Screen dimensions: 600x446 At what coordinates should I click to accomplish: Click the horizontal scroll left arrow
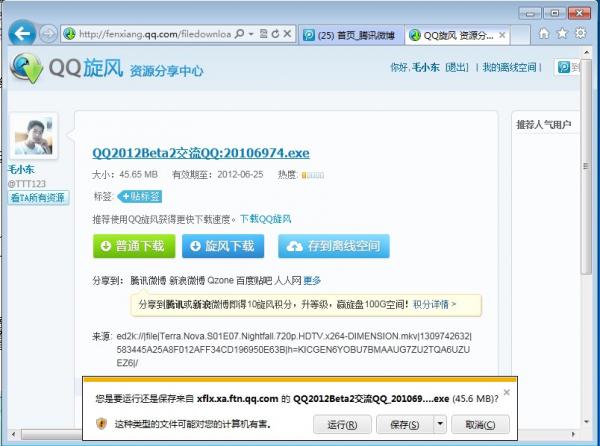coord(13,434)
